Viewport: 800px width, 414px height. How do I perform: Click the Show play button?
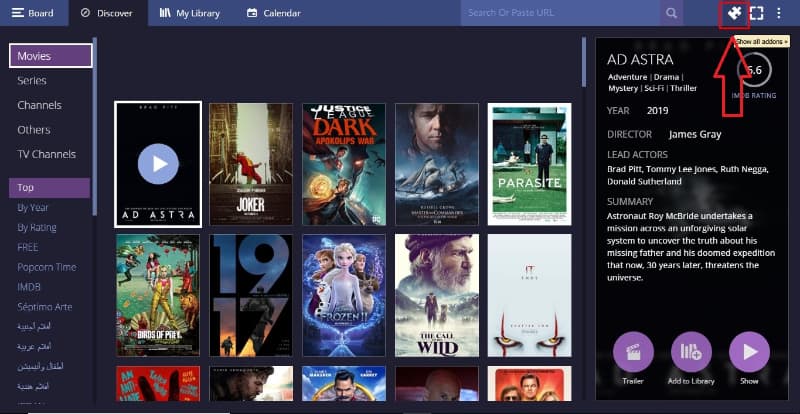coord(749,352)
